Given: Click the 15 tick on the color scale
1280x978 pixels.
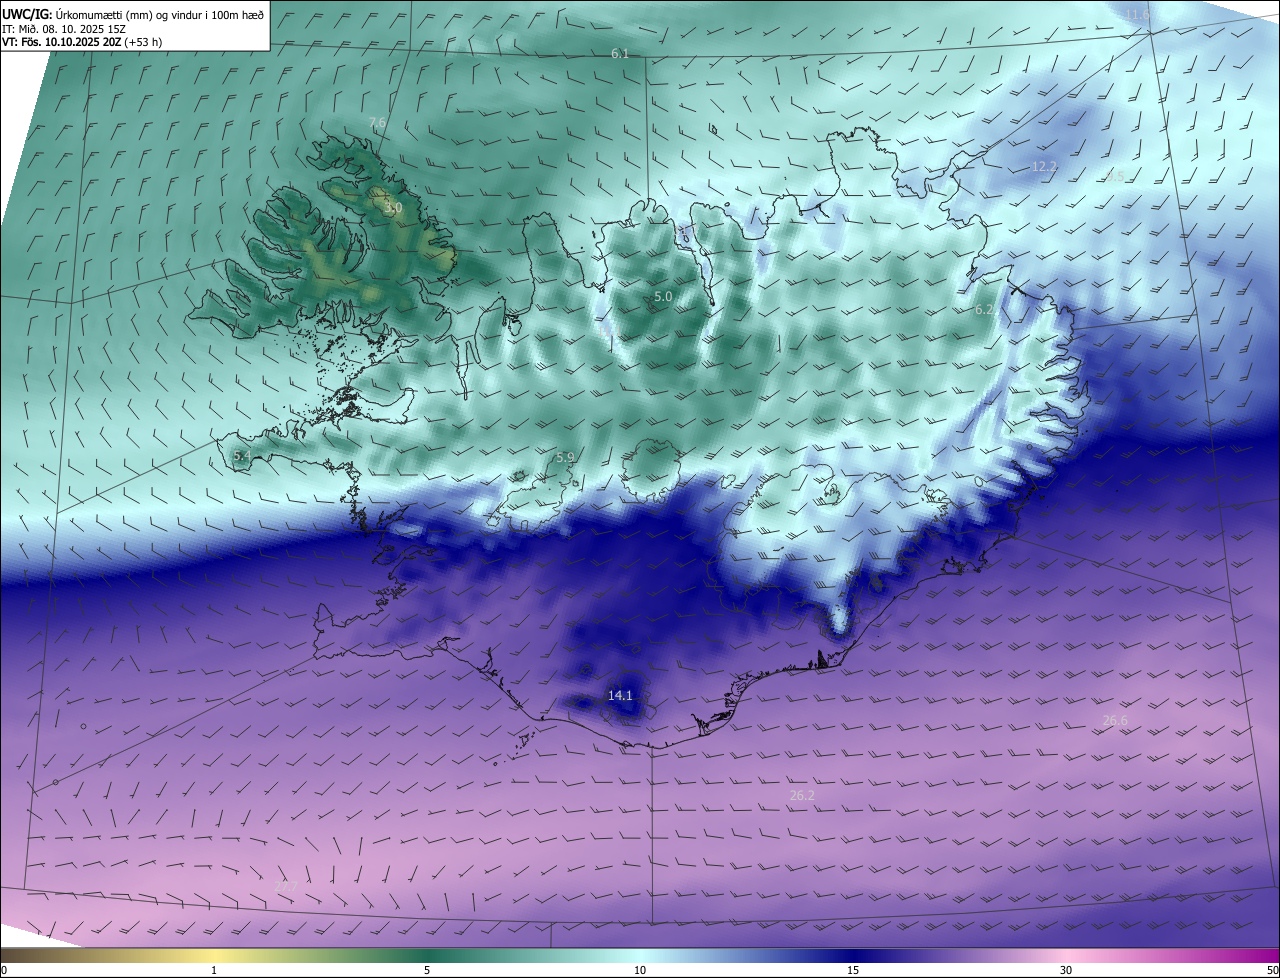Looking at the screenshot, I should (853, 970).
